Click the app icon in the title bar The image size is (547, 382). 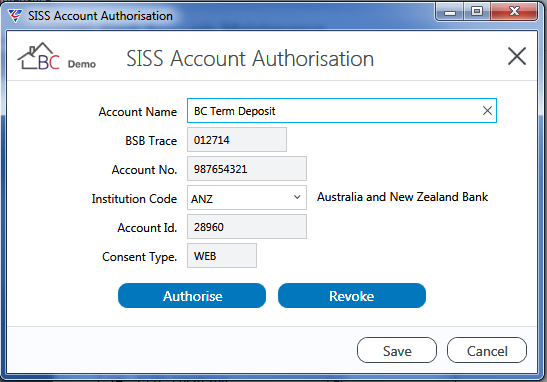pos(15,16)
